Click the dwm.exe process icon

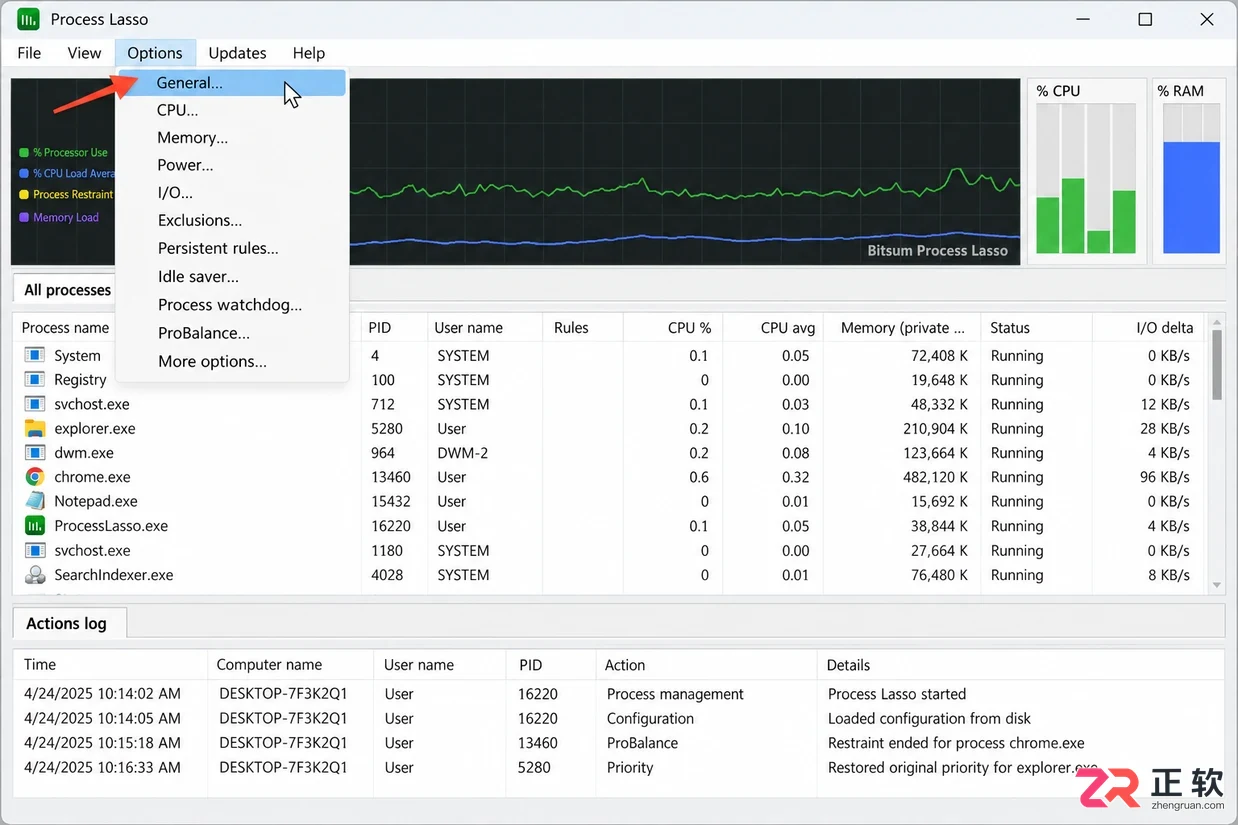pos(35,453)
